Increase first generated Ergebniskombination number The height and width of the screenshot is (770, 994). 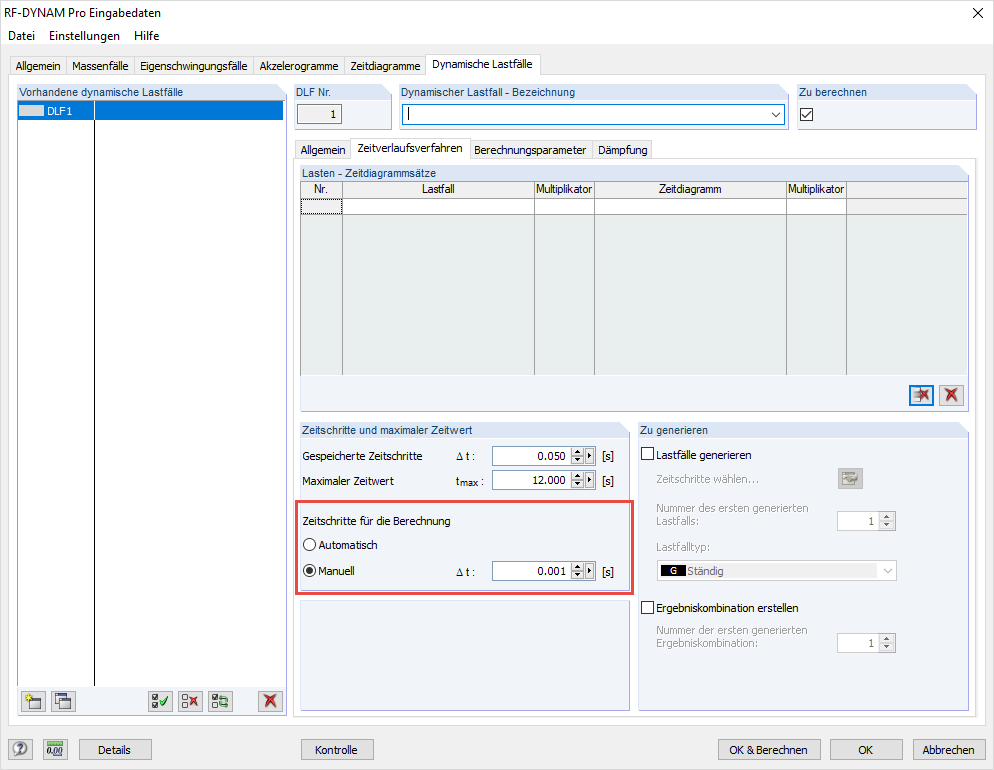(x=888, y=639)
